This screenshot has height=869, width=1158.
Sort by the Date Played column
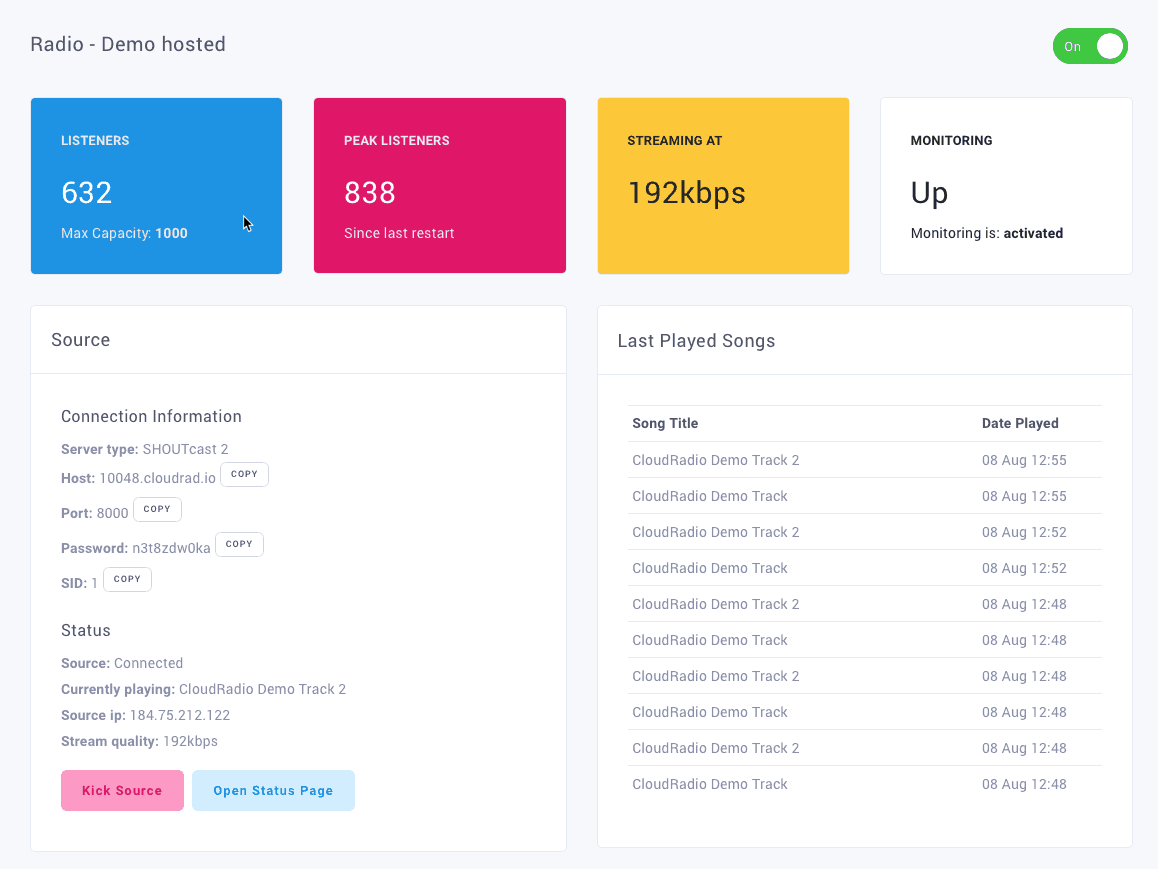point(1020,423)
